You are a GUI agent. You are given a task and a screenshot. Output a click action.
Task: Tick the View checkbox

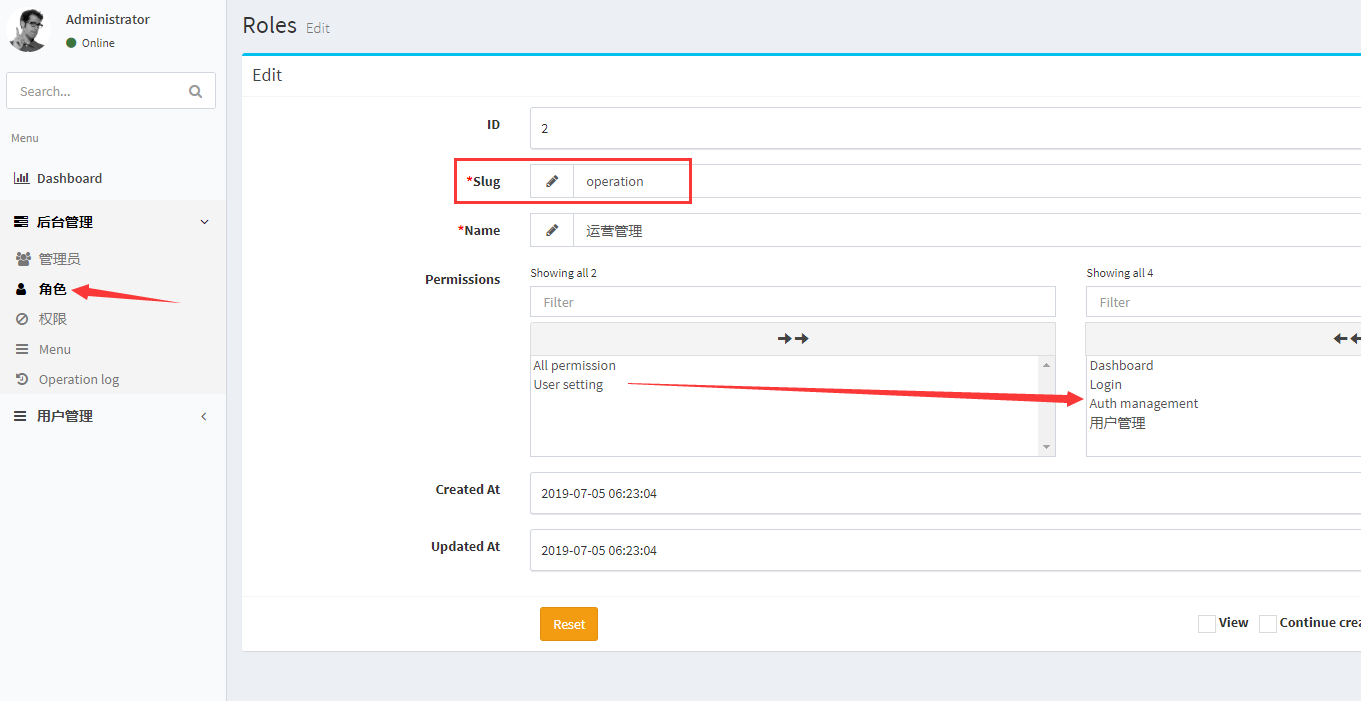(1207, 624)
